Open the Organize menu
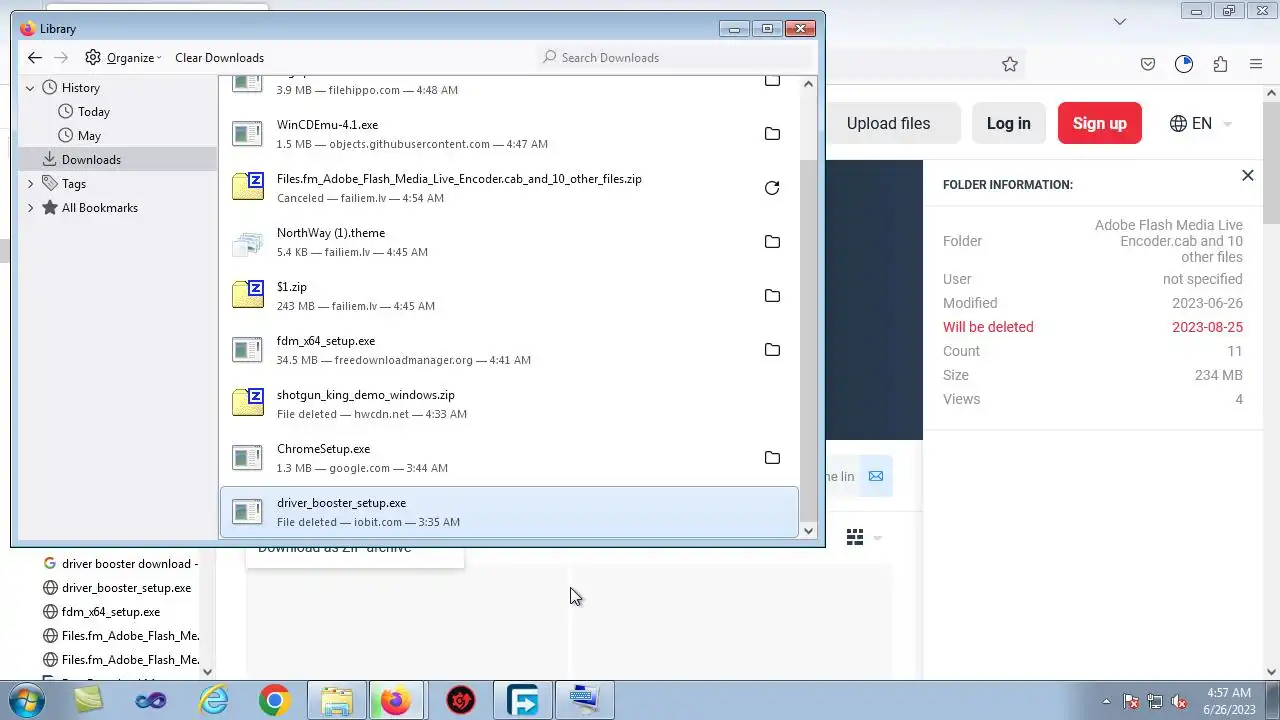 tap(123, 58)
